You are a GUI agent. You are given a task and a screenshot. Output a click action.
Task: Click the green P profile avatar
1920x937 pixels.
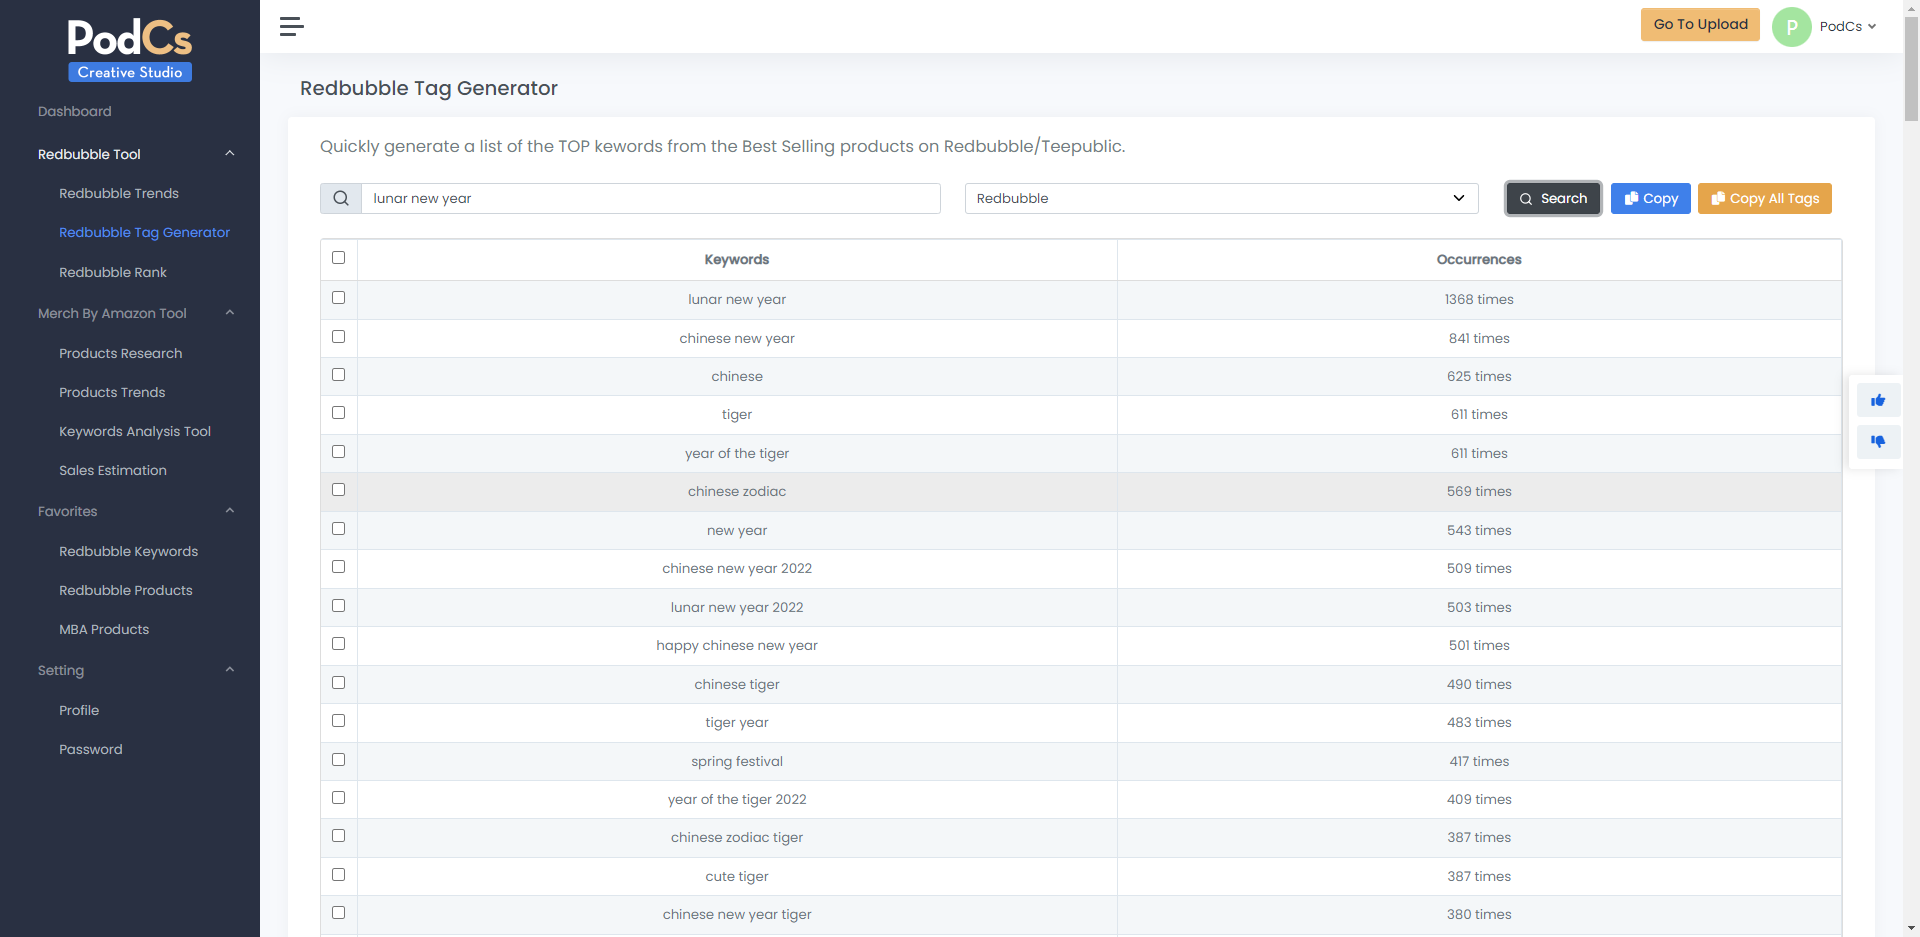click(x=1791, y=27)
